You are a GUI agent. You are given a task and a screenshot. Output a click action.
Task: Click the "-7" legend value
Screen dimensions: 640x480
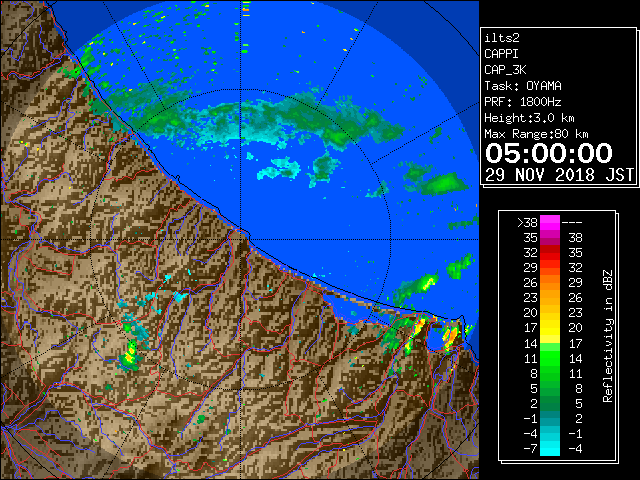[530, 449]
